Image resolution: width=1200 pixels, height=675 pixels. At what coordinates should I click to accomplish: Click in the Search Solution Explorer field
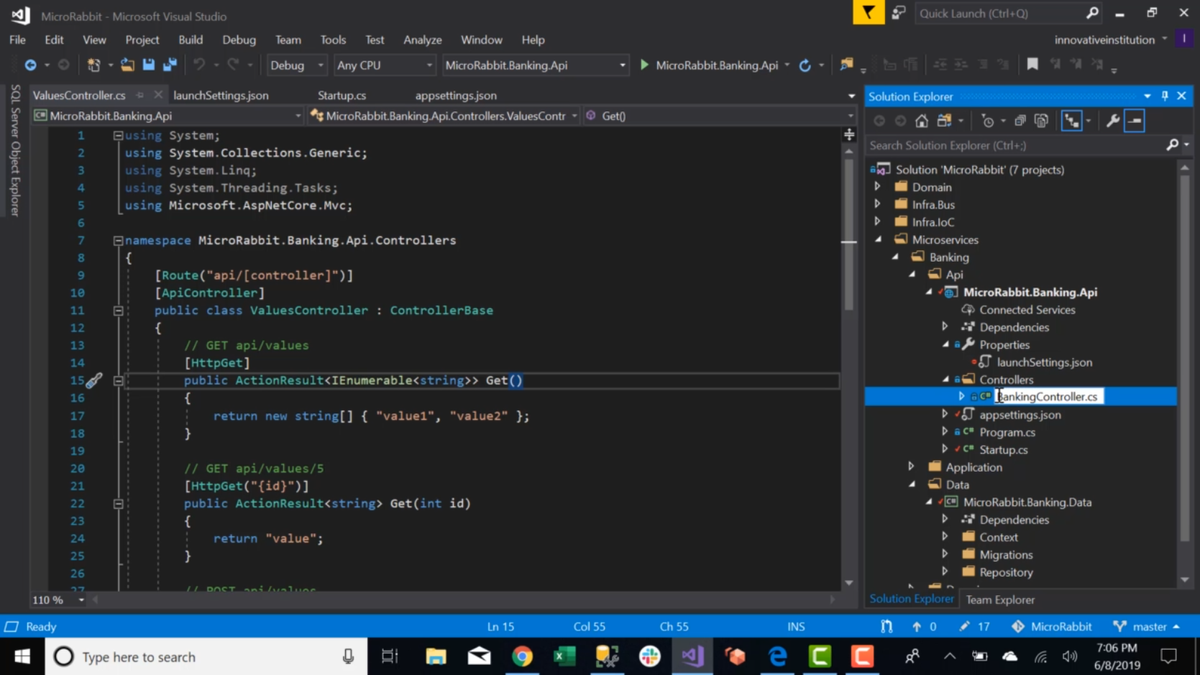pyautogui.click(x=1016, y=146)
